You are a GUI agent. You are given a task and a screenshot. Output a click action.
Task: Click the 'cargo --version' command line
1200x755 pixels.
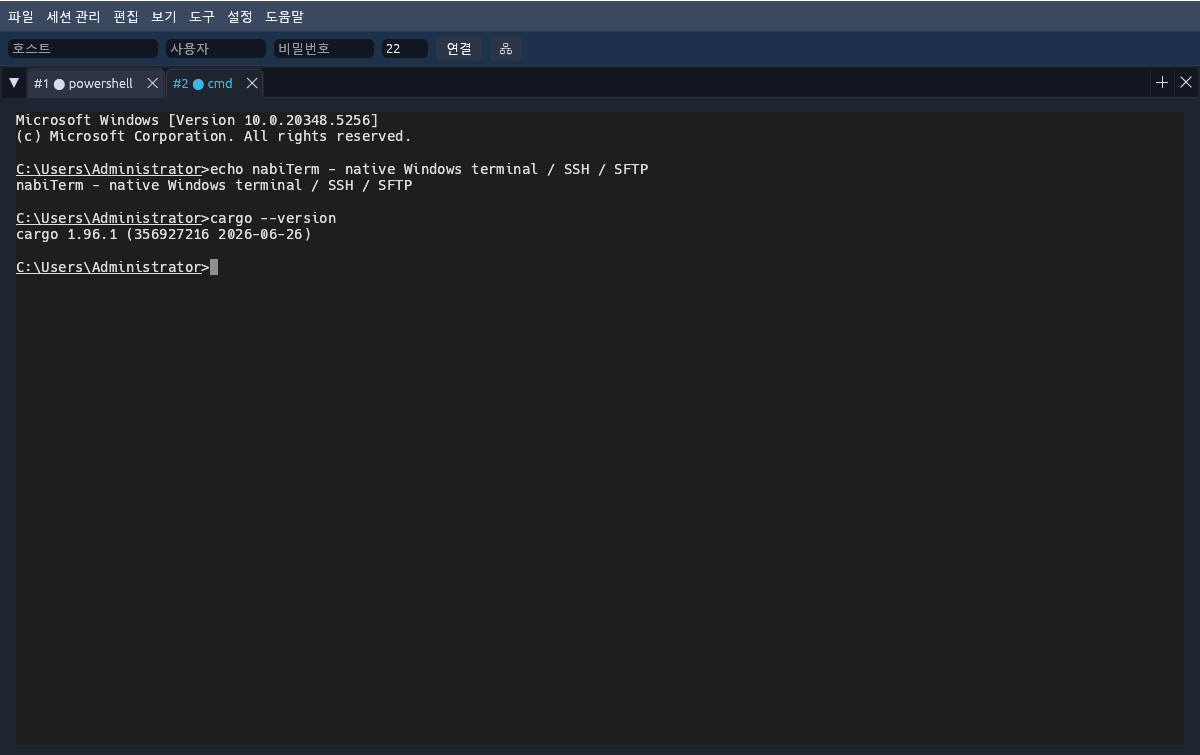point(176,218)
